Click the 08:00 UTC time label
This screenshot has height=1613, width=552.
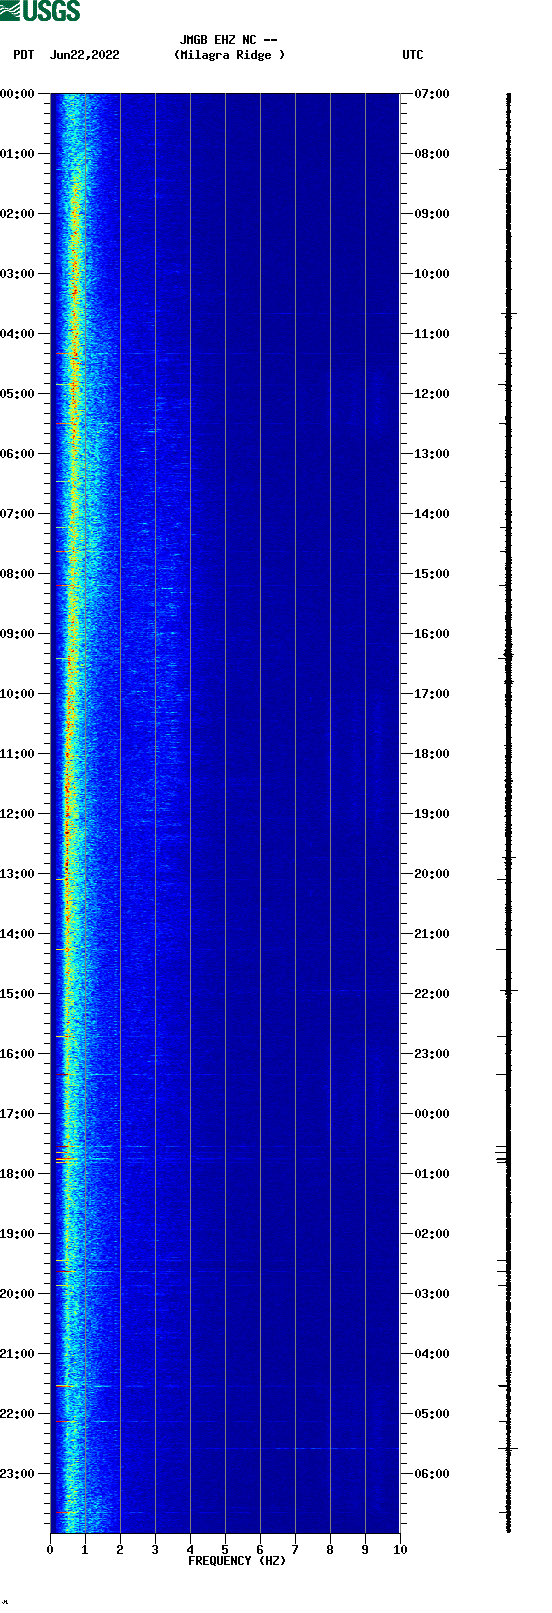(x=432, y=154)
